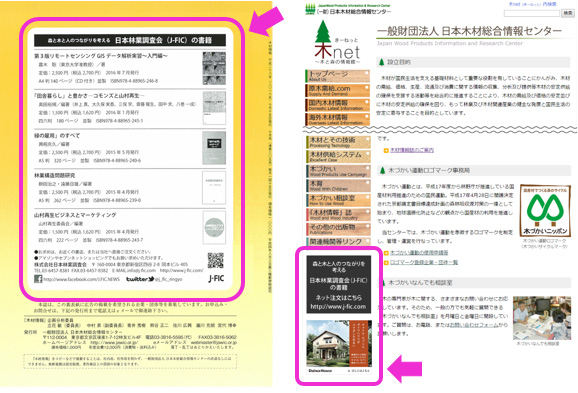Click the dark J-FIC 書籍 net order banner

pyautogui.click(x=338, y=285)
